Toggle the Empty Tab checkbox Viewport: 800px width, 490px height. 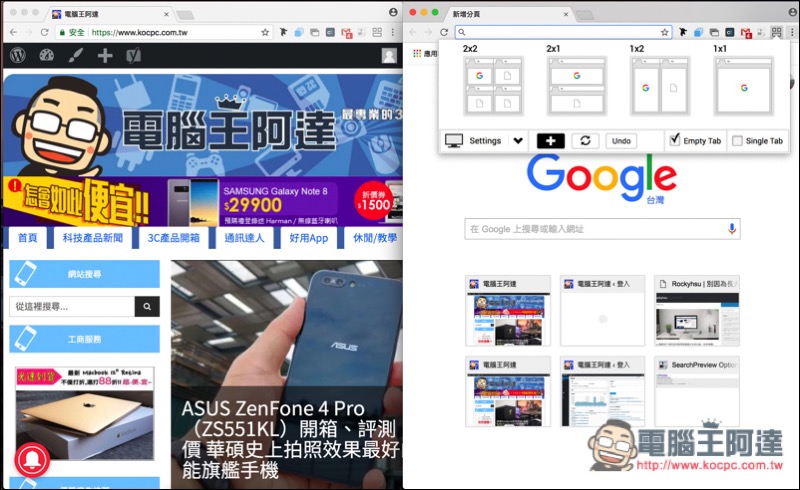[x=674, y=140]
